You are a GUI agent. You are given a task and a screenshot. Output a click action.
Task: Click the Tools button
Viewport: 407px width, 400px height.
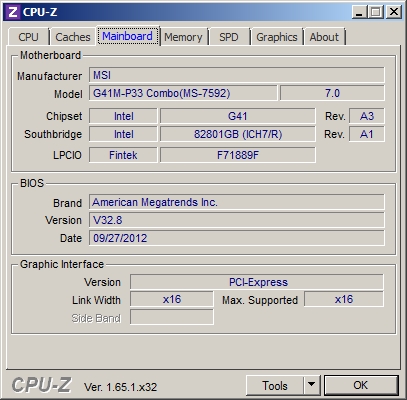275,385
